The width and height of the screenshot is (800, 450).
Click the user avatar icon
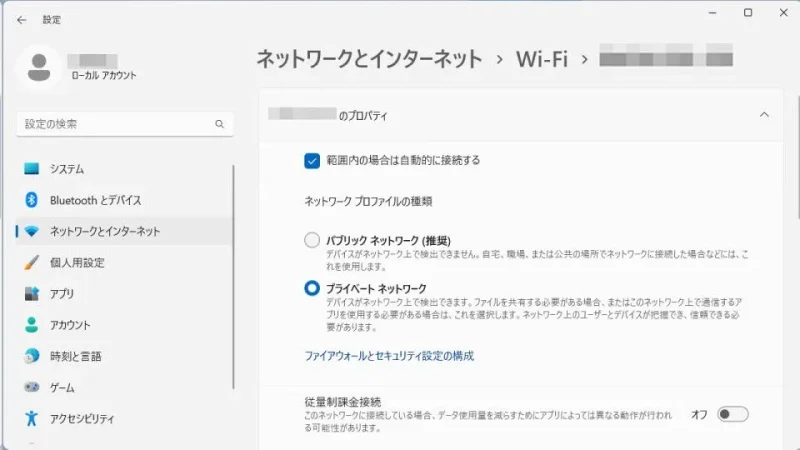tap(39, 67)
